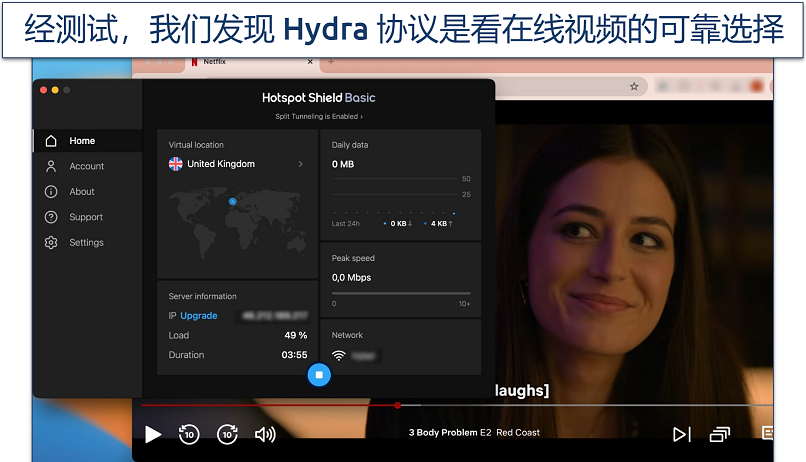Viewport: 806px width, 462px height.
Task: Open the Netflix episodes list icon
Action: click(x=719, y=435)
